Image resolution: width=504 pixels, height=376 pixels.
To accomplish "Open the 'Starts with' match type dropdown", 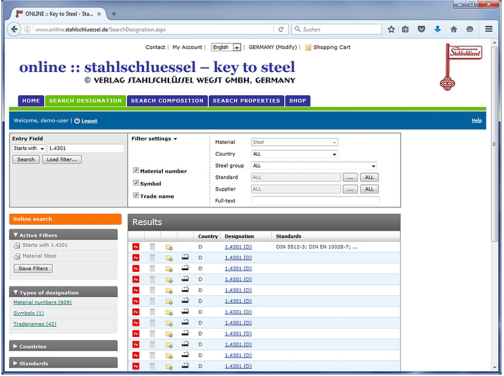I will coord(29,148).
